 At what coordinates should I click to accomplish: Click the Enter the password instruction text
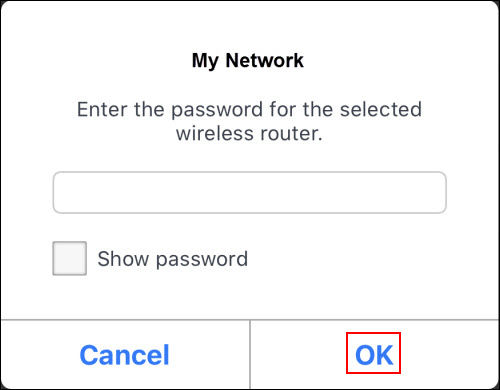[249, 121]
